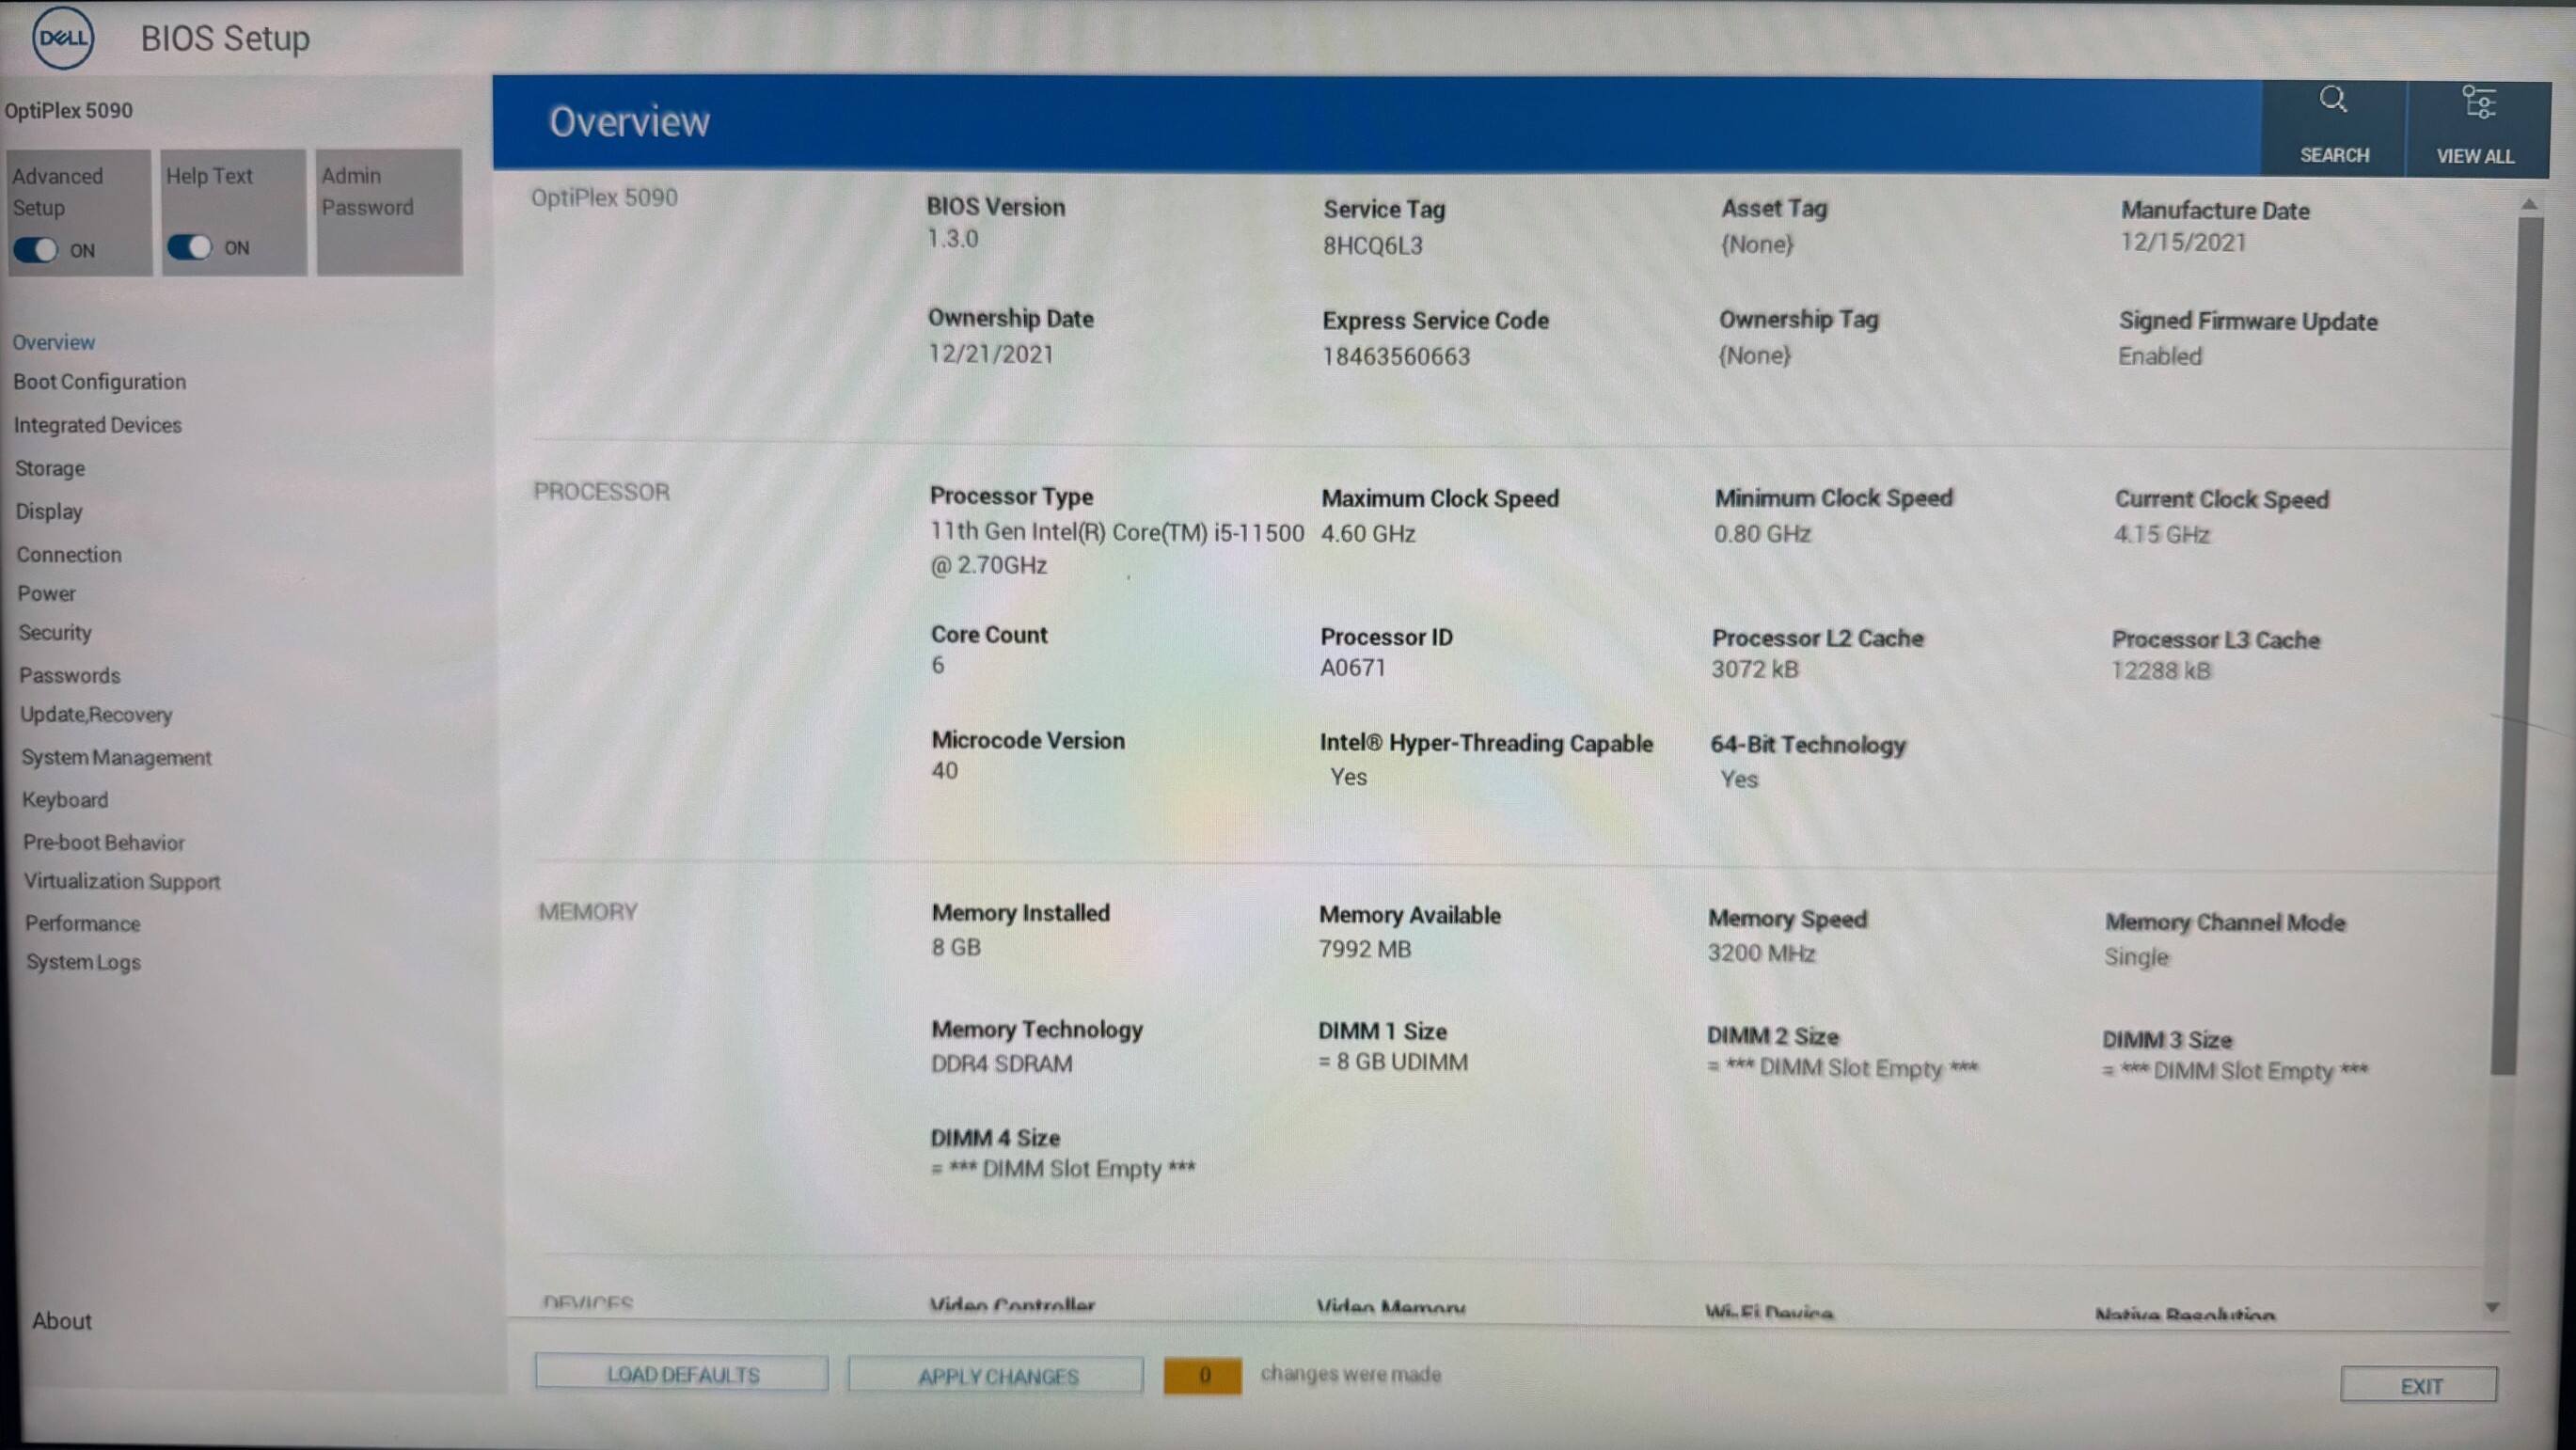Click DIMM 1 Size 8 GB UDIMM

[1392, 1062]
